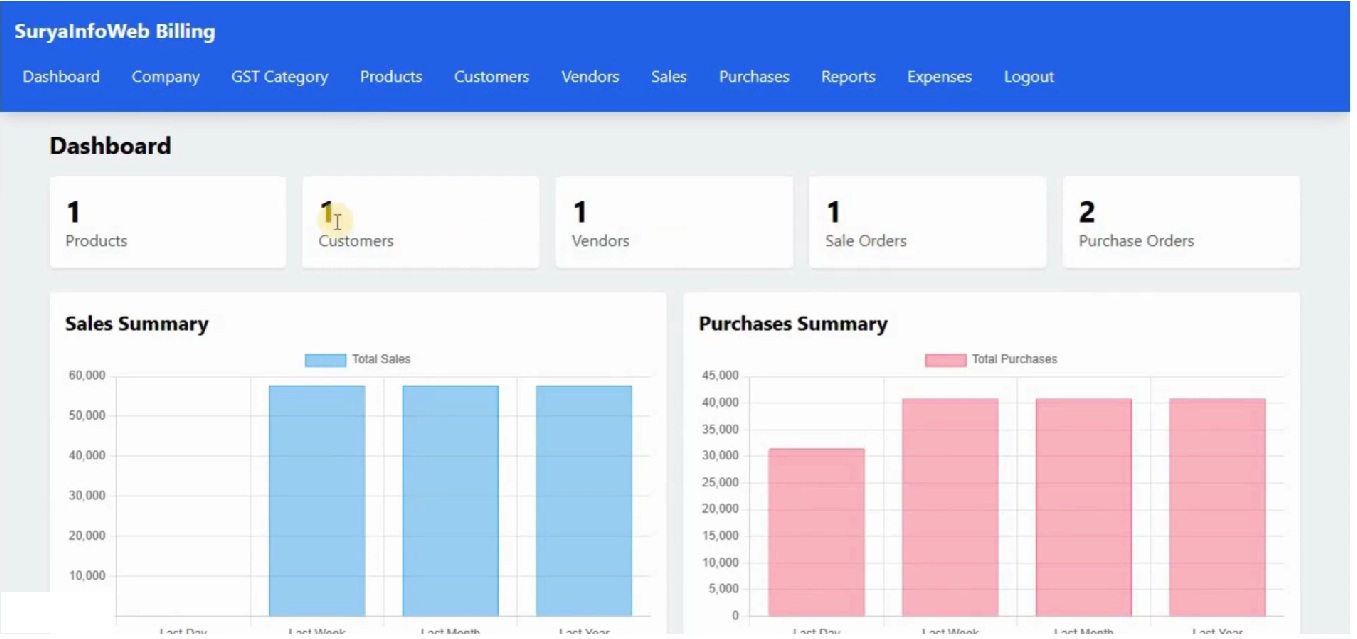Navigate to the Vendors page
The image size is (1357, 639).
click(x=589, y=76)
